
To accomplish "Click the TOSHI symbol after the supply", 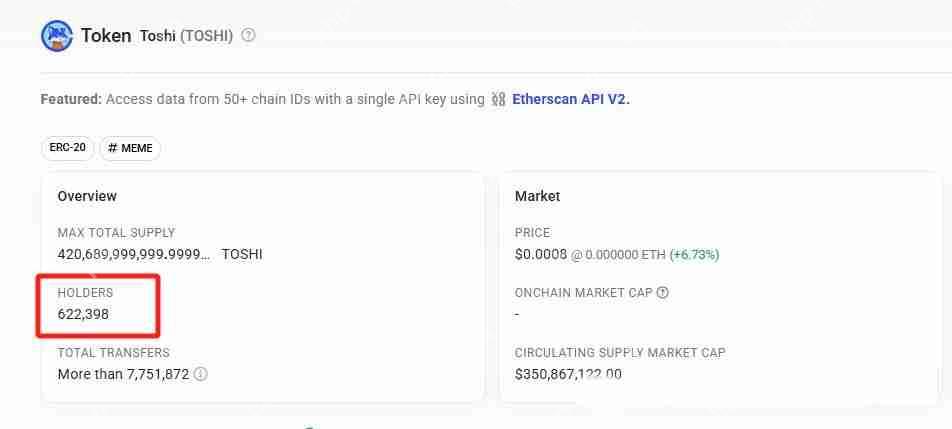I will pyautogui.click(x=242, y=254).
